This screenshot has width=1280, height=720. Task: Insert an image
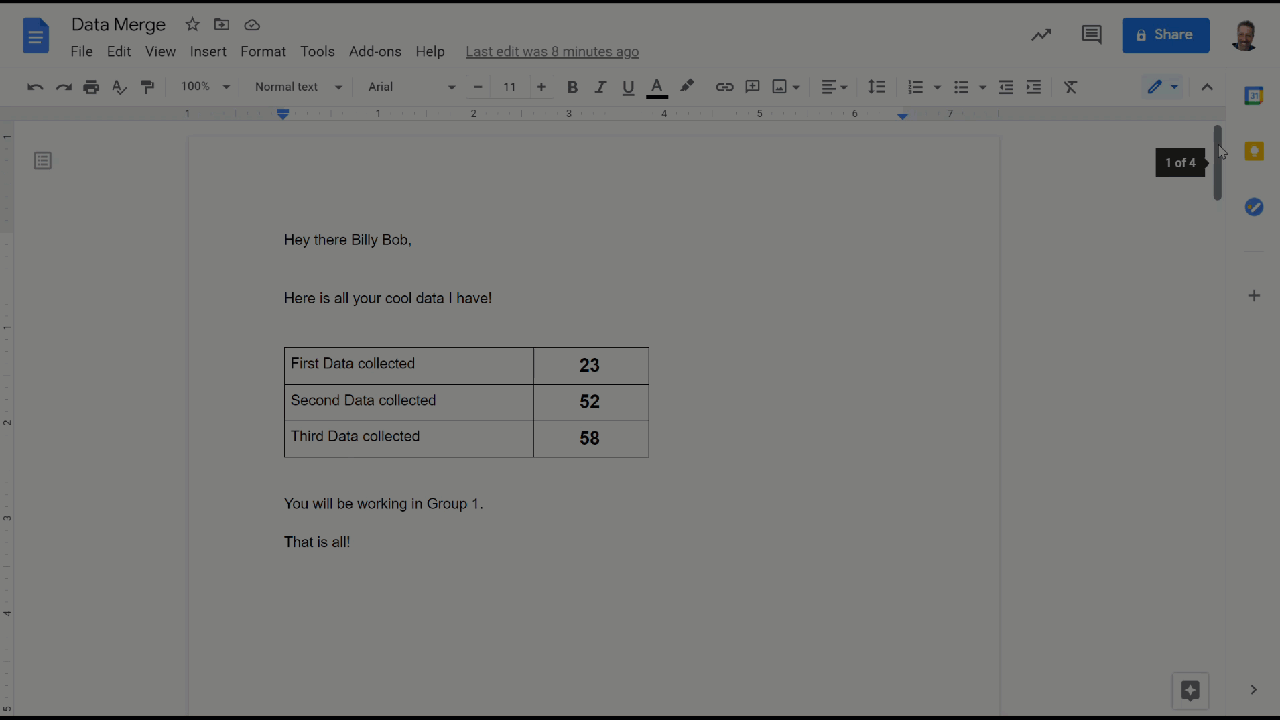point(779,87)
